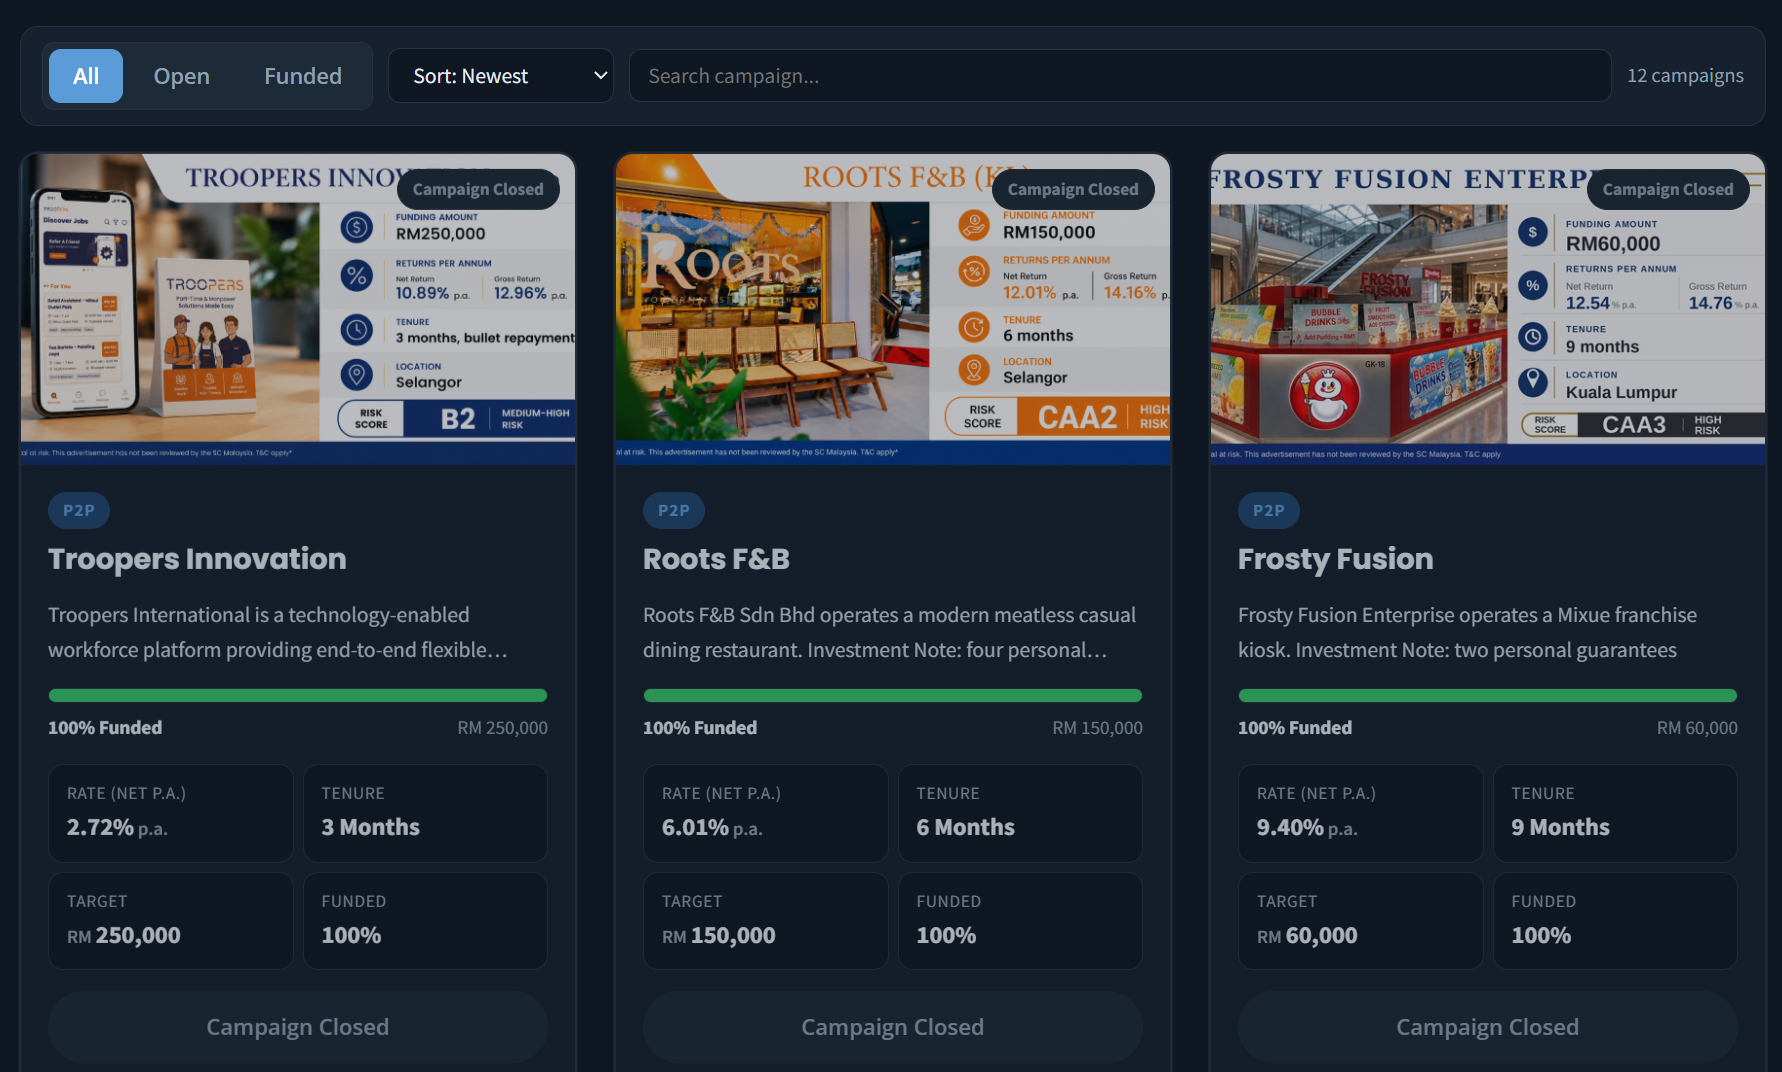Click the percent returns icon on Troopers banner
Image resolution: width=1782 pixels, height=1072 pixels.
(x=356, y=276)
